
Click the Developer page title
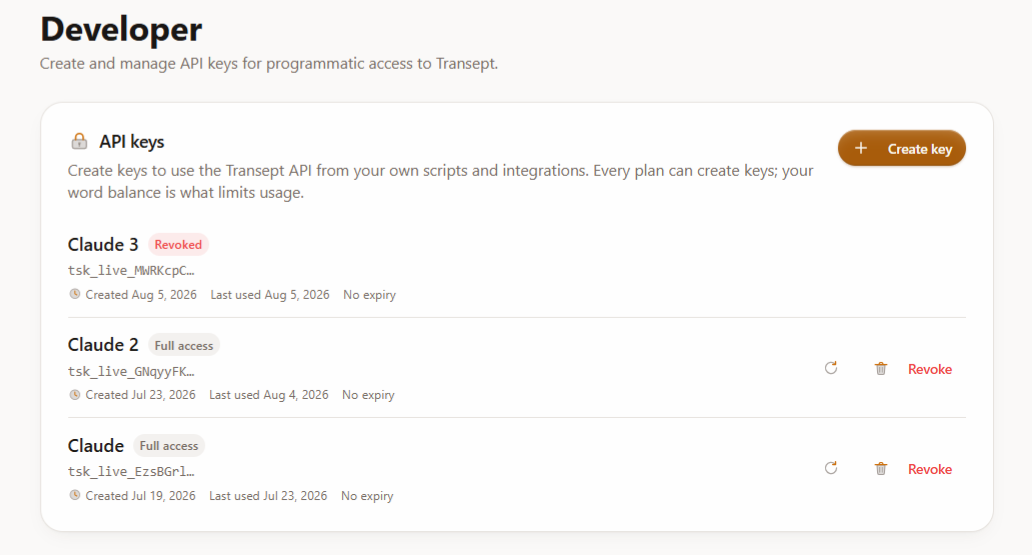[121, 30]
